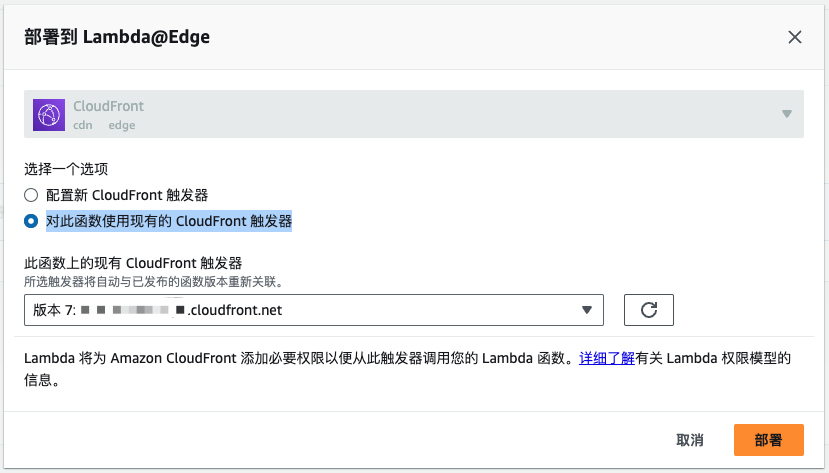Viewport: 829px width, 473px height.
Task: Click the highlighted 对此函数使用现有的 CloudFront 触发器 label text
Action: pyautogui.click(x=168, y=221)
